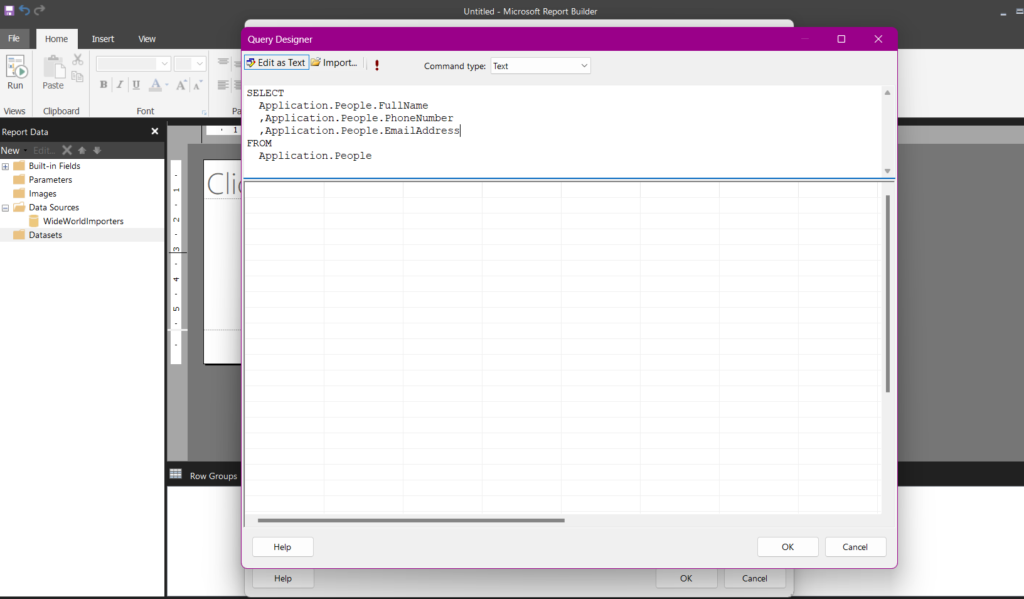Select Built-in Fields in the tree
Image resolution: width=1024 pixels, height=599 pixels.
(54, 166)
